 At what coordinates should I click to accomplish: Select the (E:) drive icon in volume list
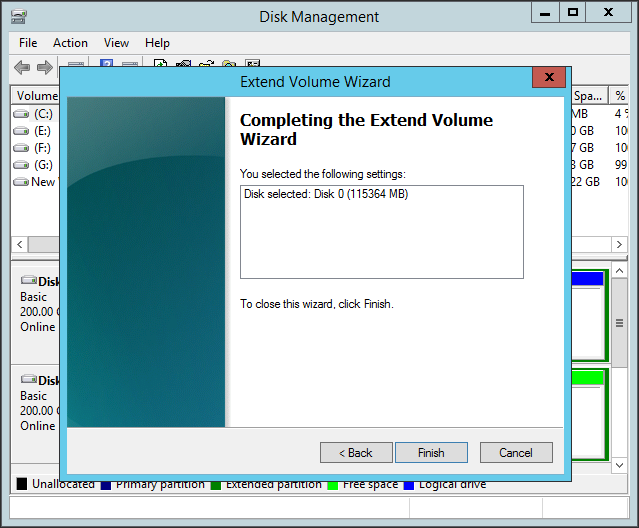tap(21, 131)
